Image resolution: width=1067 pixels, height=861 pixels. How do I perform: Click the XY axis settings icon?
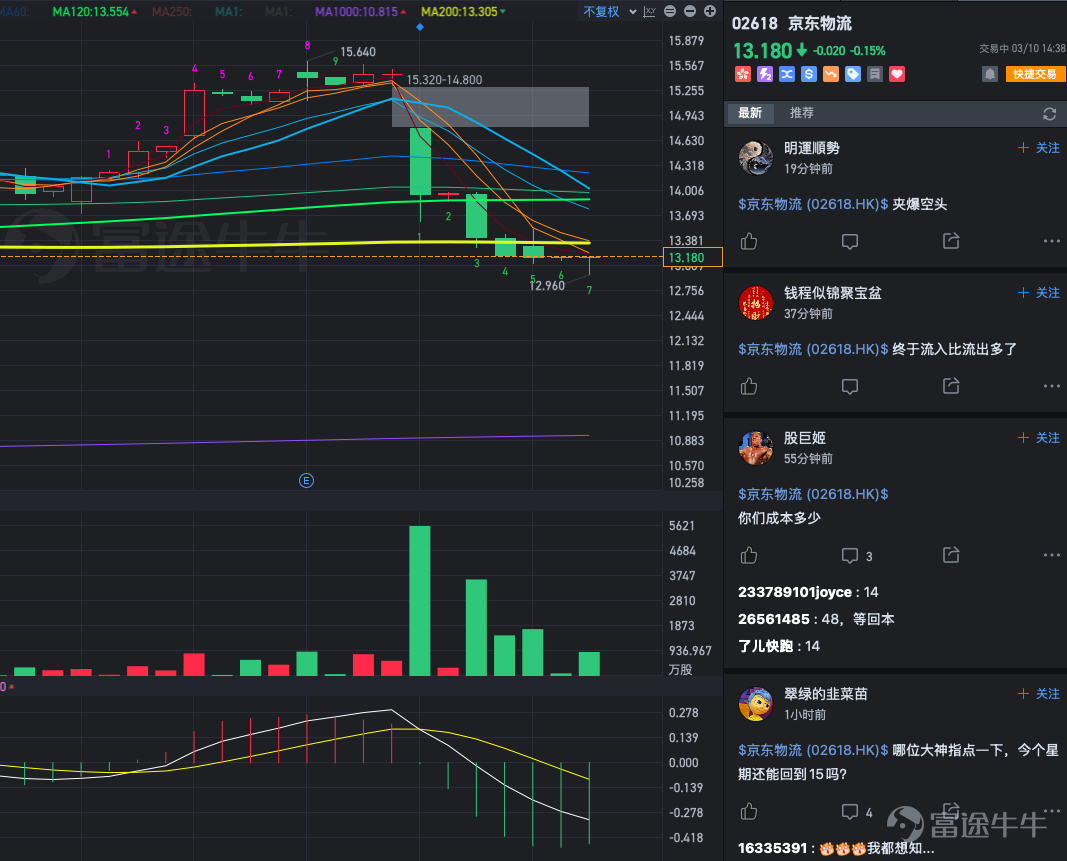tap(650, 11)
